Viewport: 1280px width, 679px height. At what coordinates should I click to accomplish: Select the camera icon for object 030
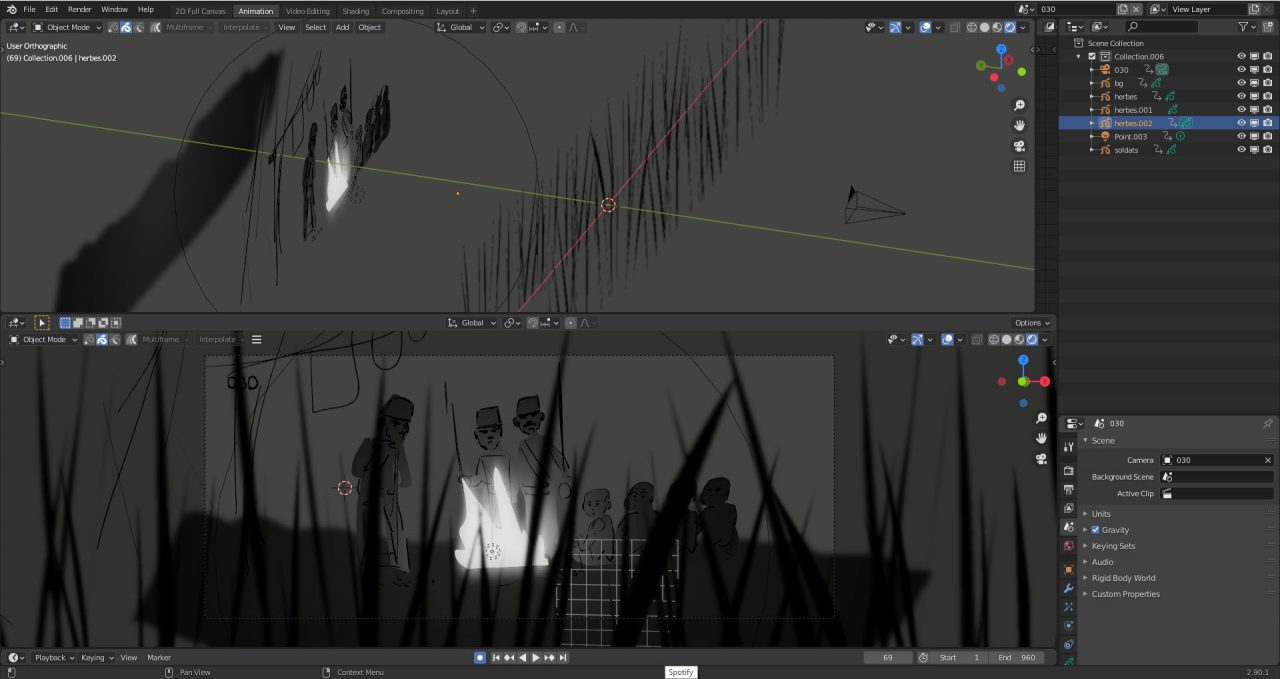(x=1105, y=70)
